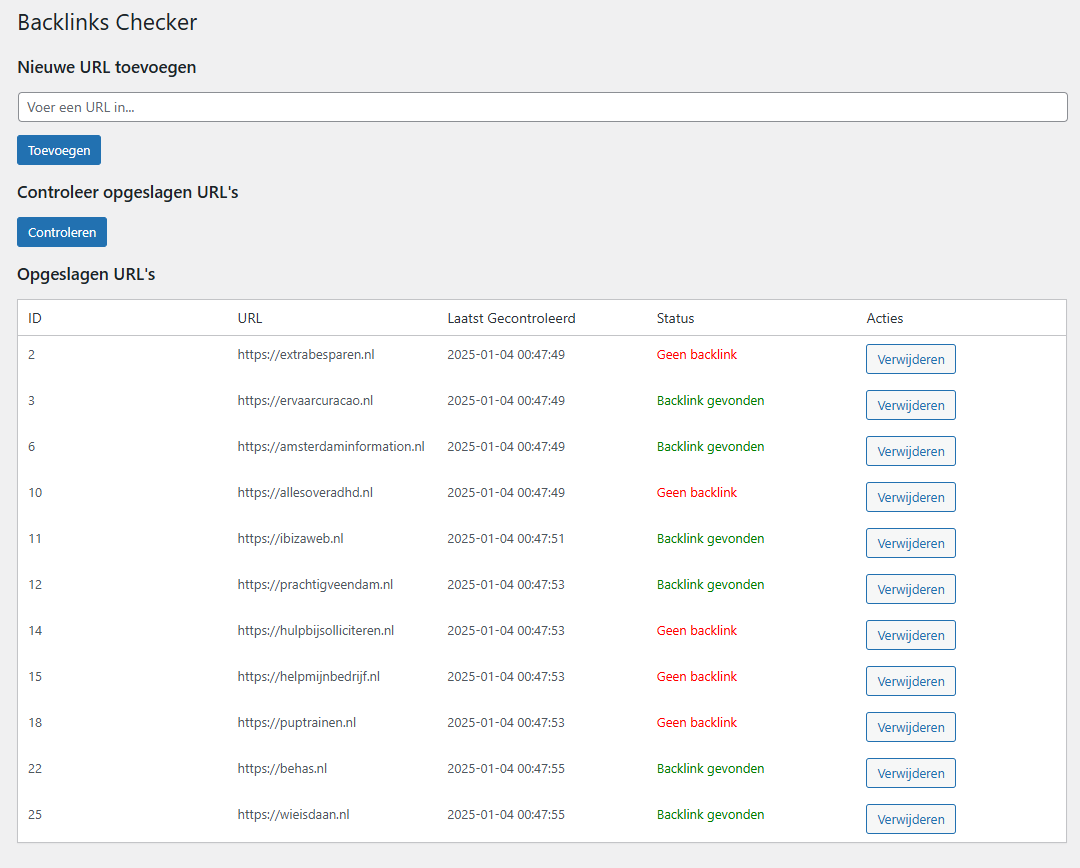The height and width of the screenshot is (868, 1080).
Task: Click 'Geen backlink' status for hulpbijsolliciteren.nl
Action: (696, 630)
